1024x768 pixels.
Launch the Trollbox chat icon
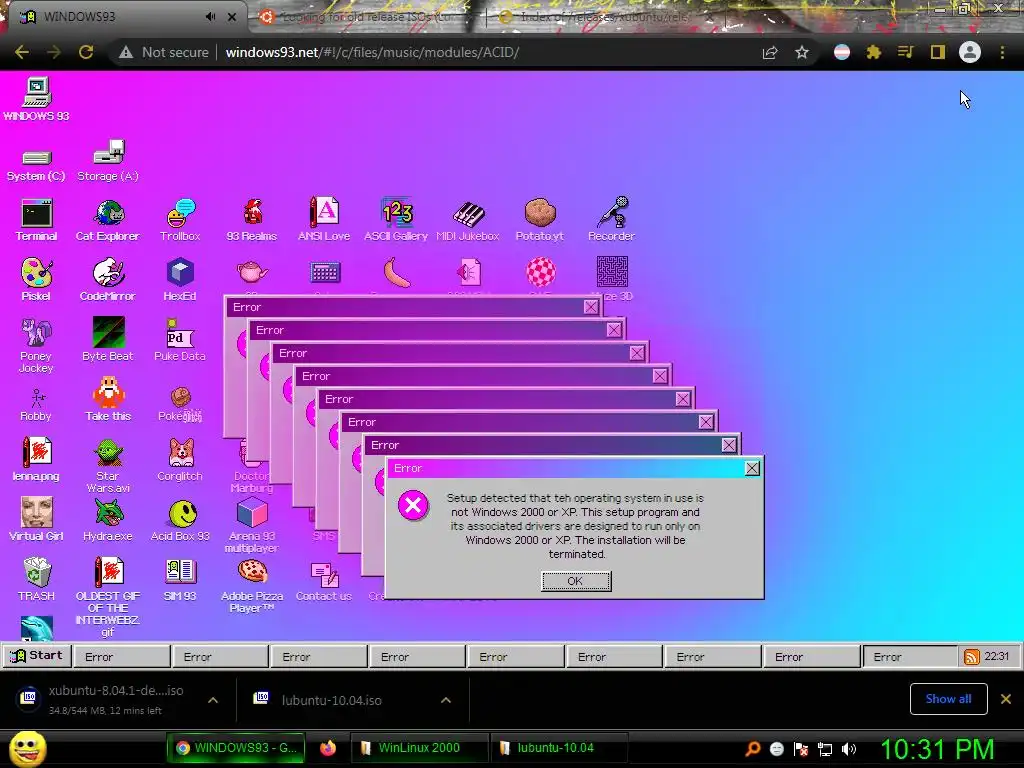click(180, 220)
